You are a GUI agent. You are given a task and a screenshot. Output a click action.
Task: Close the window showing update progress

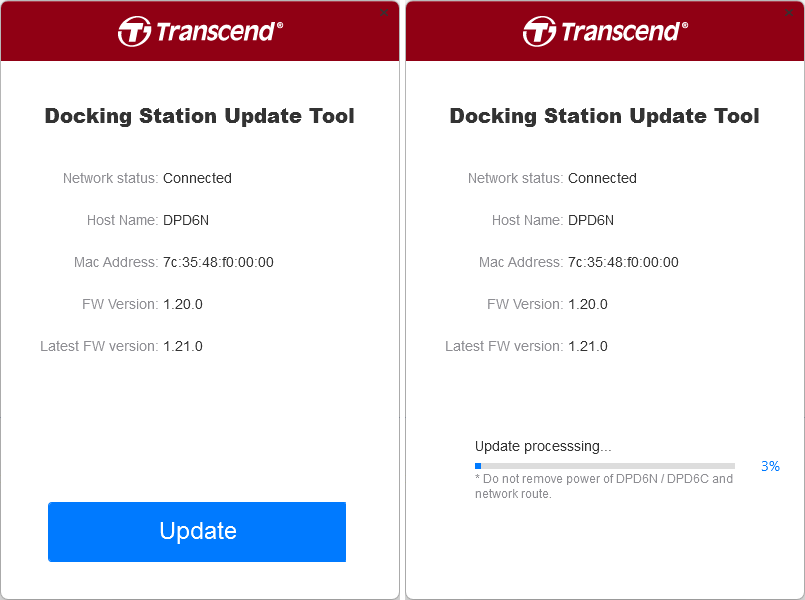[789, 13]
